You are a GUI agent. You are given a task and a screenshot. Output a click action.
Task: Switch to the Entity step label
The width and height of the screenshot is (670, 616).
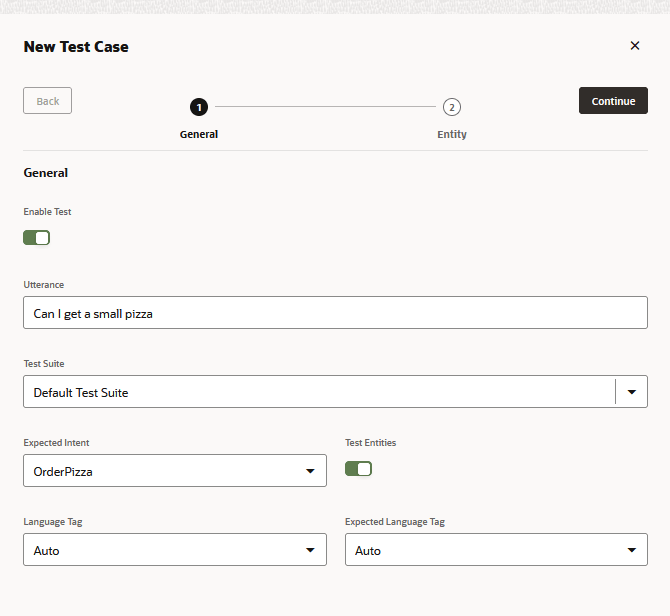coord(452,134)
